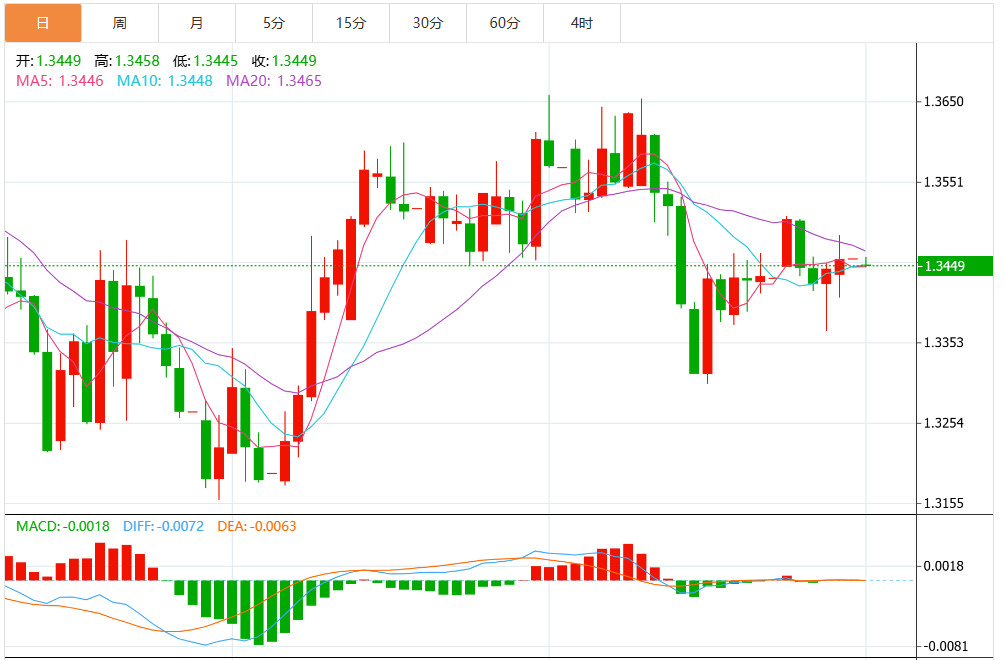
Task: Select the 15分 timeframe tab
Action: pyautogui.click(x=351, y=23)
